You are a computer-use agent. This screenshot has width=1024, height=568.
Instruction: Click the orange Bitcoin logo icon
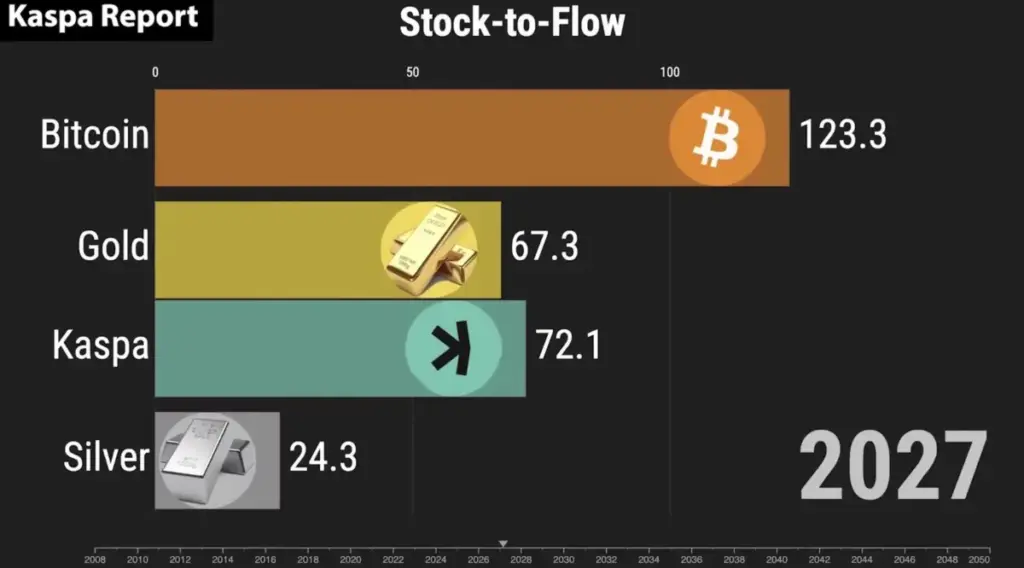716,137
